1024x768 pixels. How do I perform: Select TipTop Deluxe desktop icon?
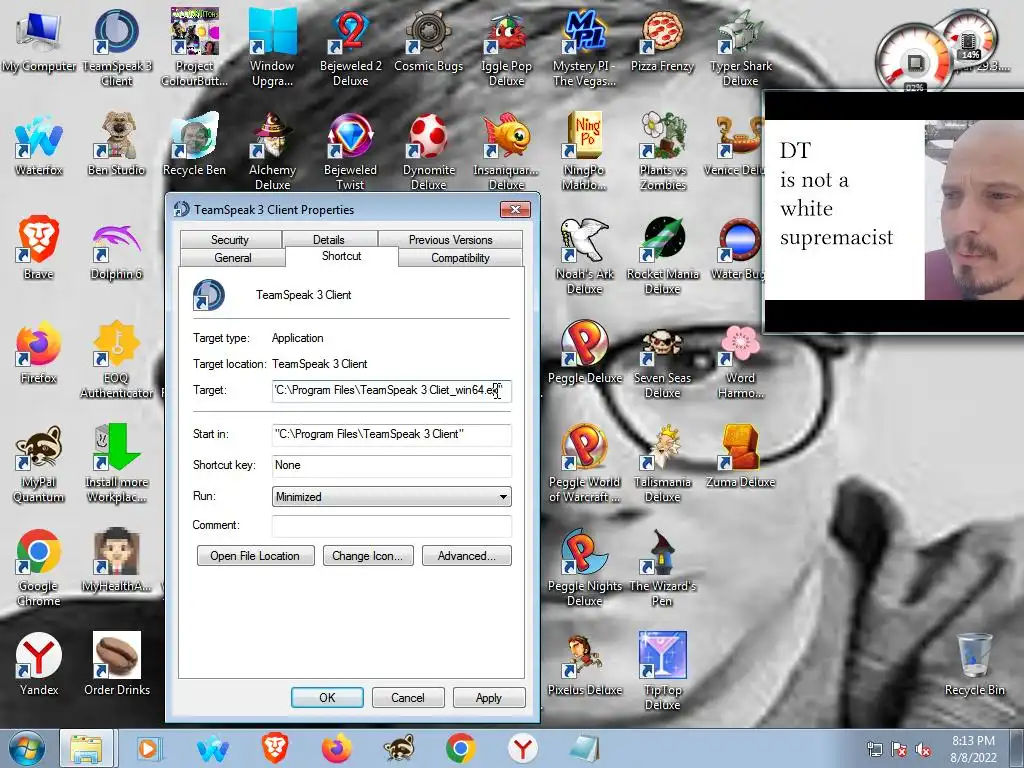click(662, 671)
